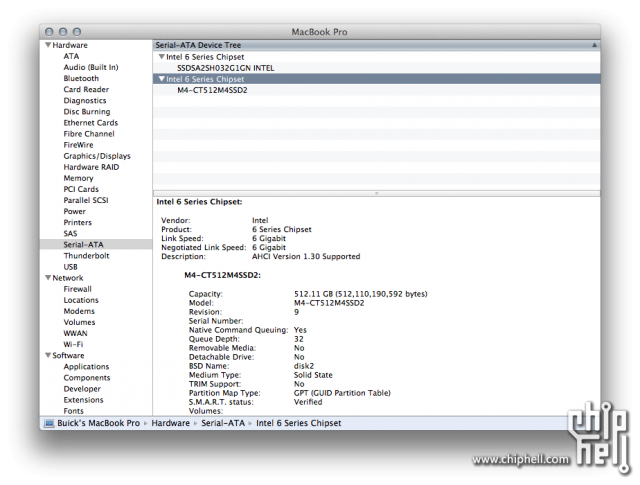The width and height of the screenshot is (640, 485).
Task: Click the pane divider handle dot
Action: pos(376,193)
